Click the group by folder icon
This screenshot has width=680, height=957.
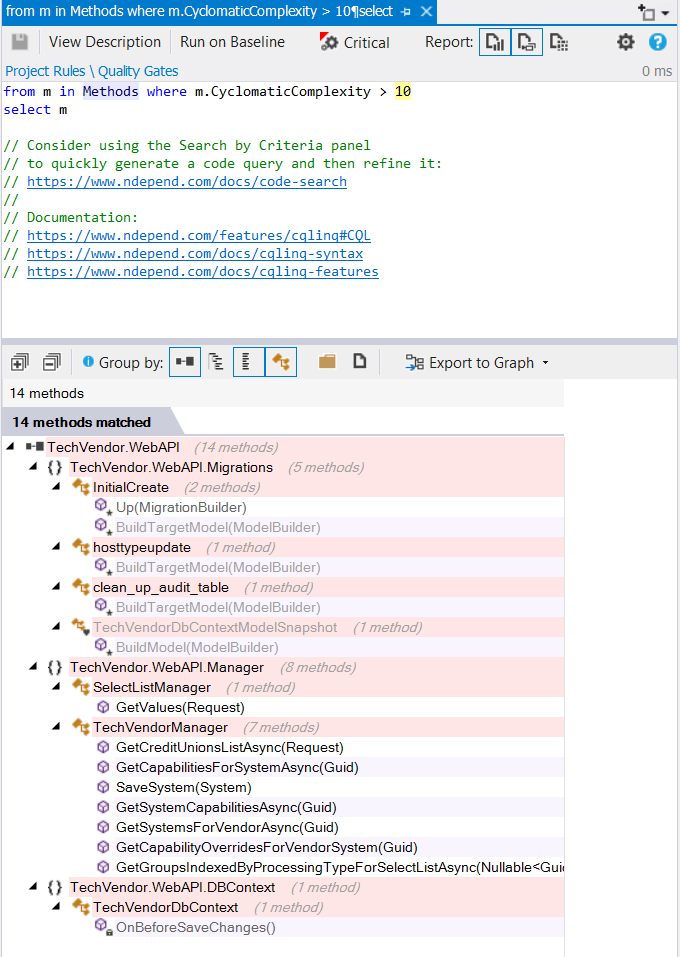point(327,362)
